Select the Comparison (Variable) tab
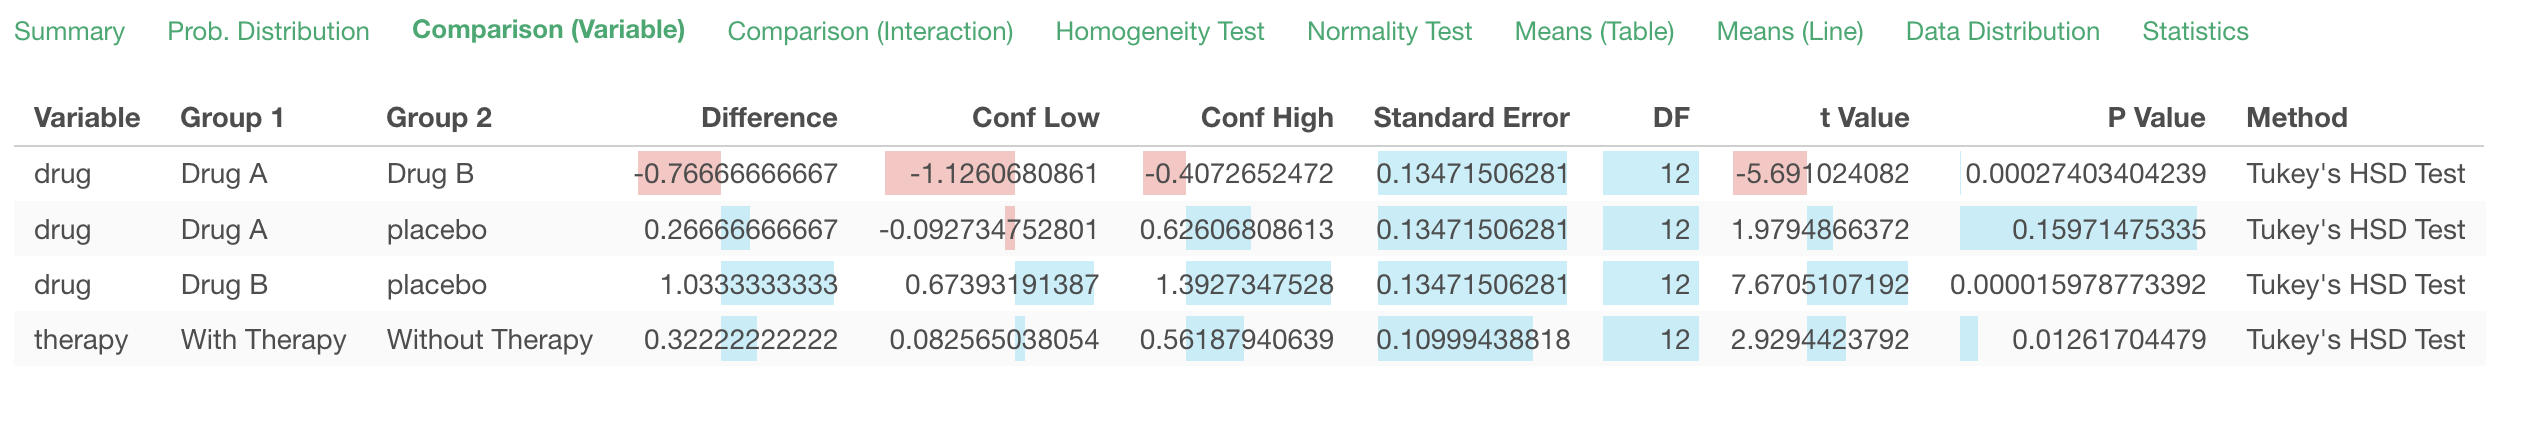 [548, 30]
